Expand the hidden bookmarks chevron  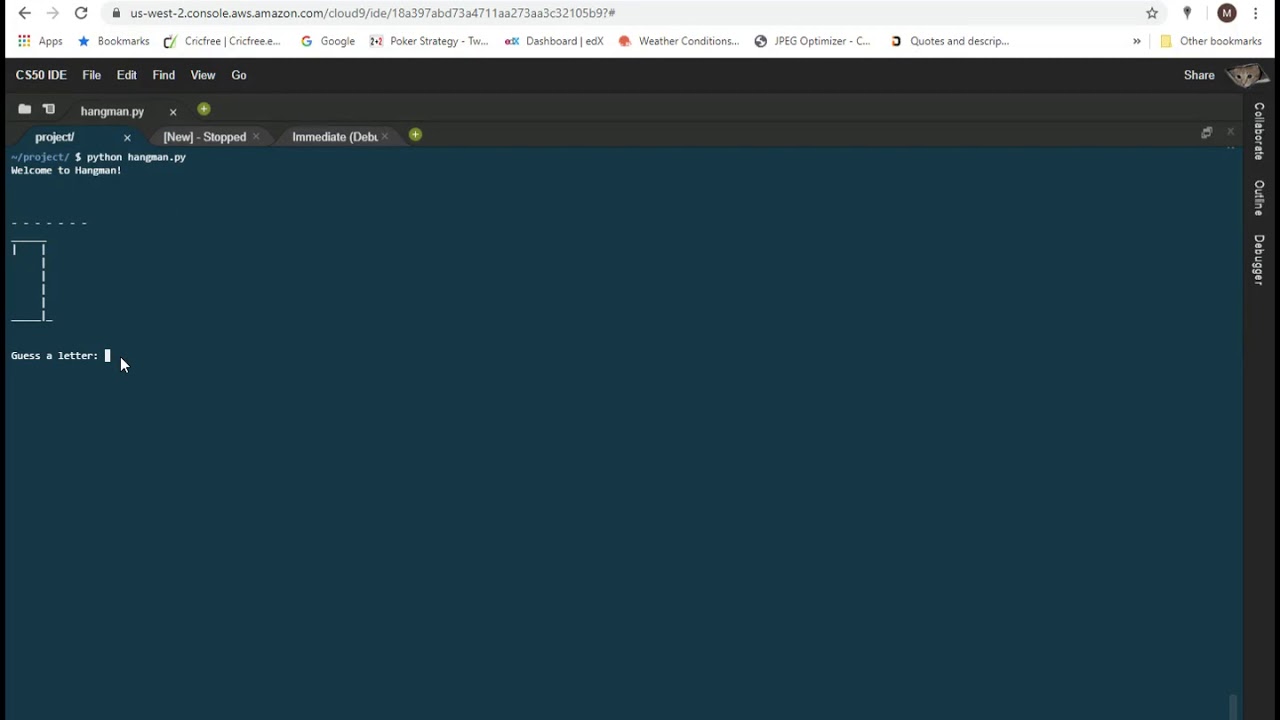point(1136,41)
